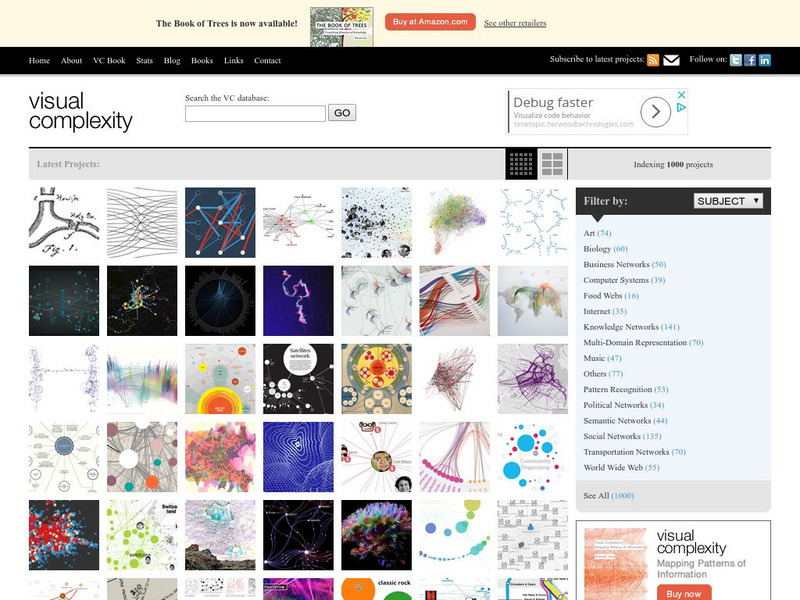Open the VC Book menu item
Image resolution: width=800 pixels, height=600 pixels.
(x=109, y=60)
